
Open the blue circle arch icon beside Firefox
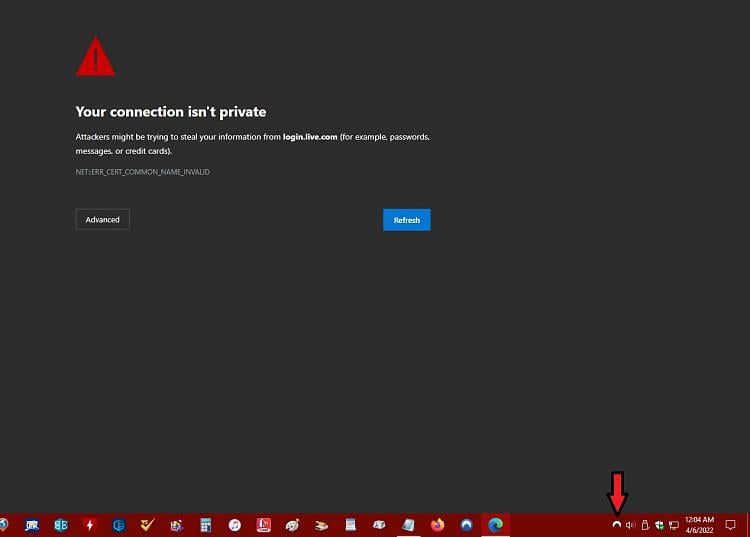pyautogui.click(x=466, y=525)
